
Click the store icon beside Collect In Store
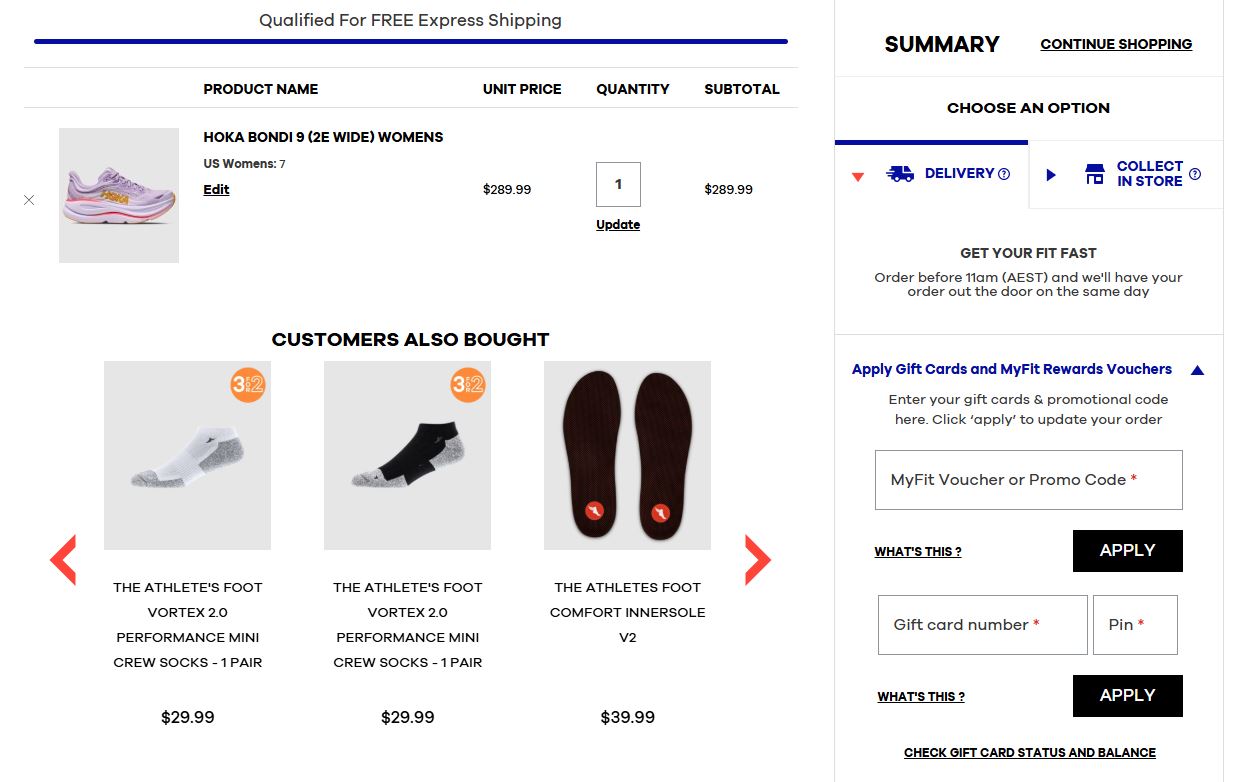click(1093, 173)
